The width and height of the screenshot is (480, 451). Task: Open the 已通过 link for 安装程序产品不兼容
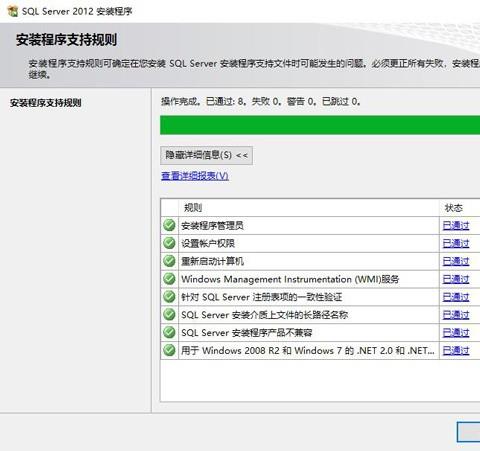[456, 333]
